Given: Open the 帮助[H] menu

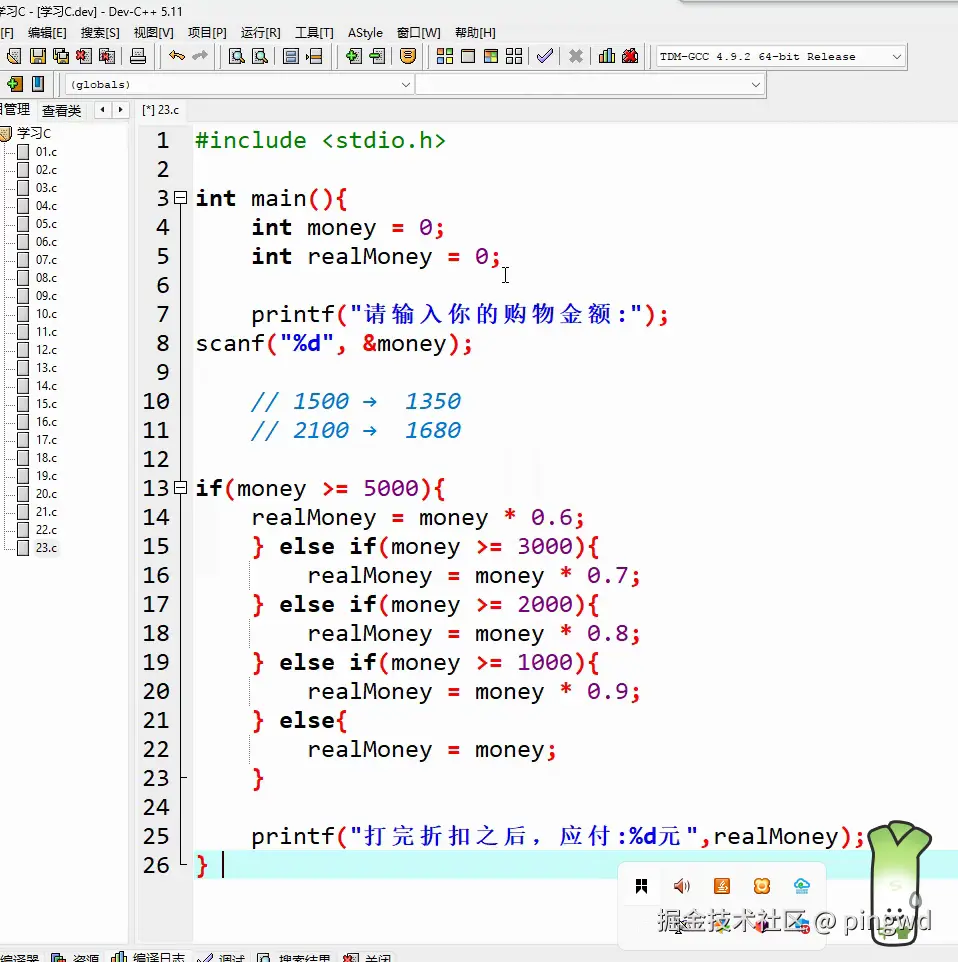Looking at the screenshot, I should click(475, 33).
